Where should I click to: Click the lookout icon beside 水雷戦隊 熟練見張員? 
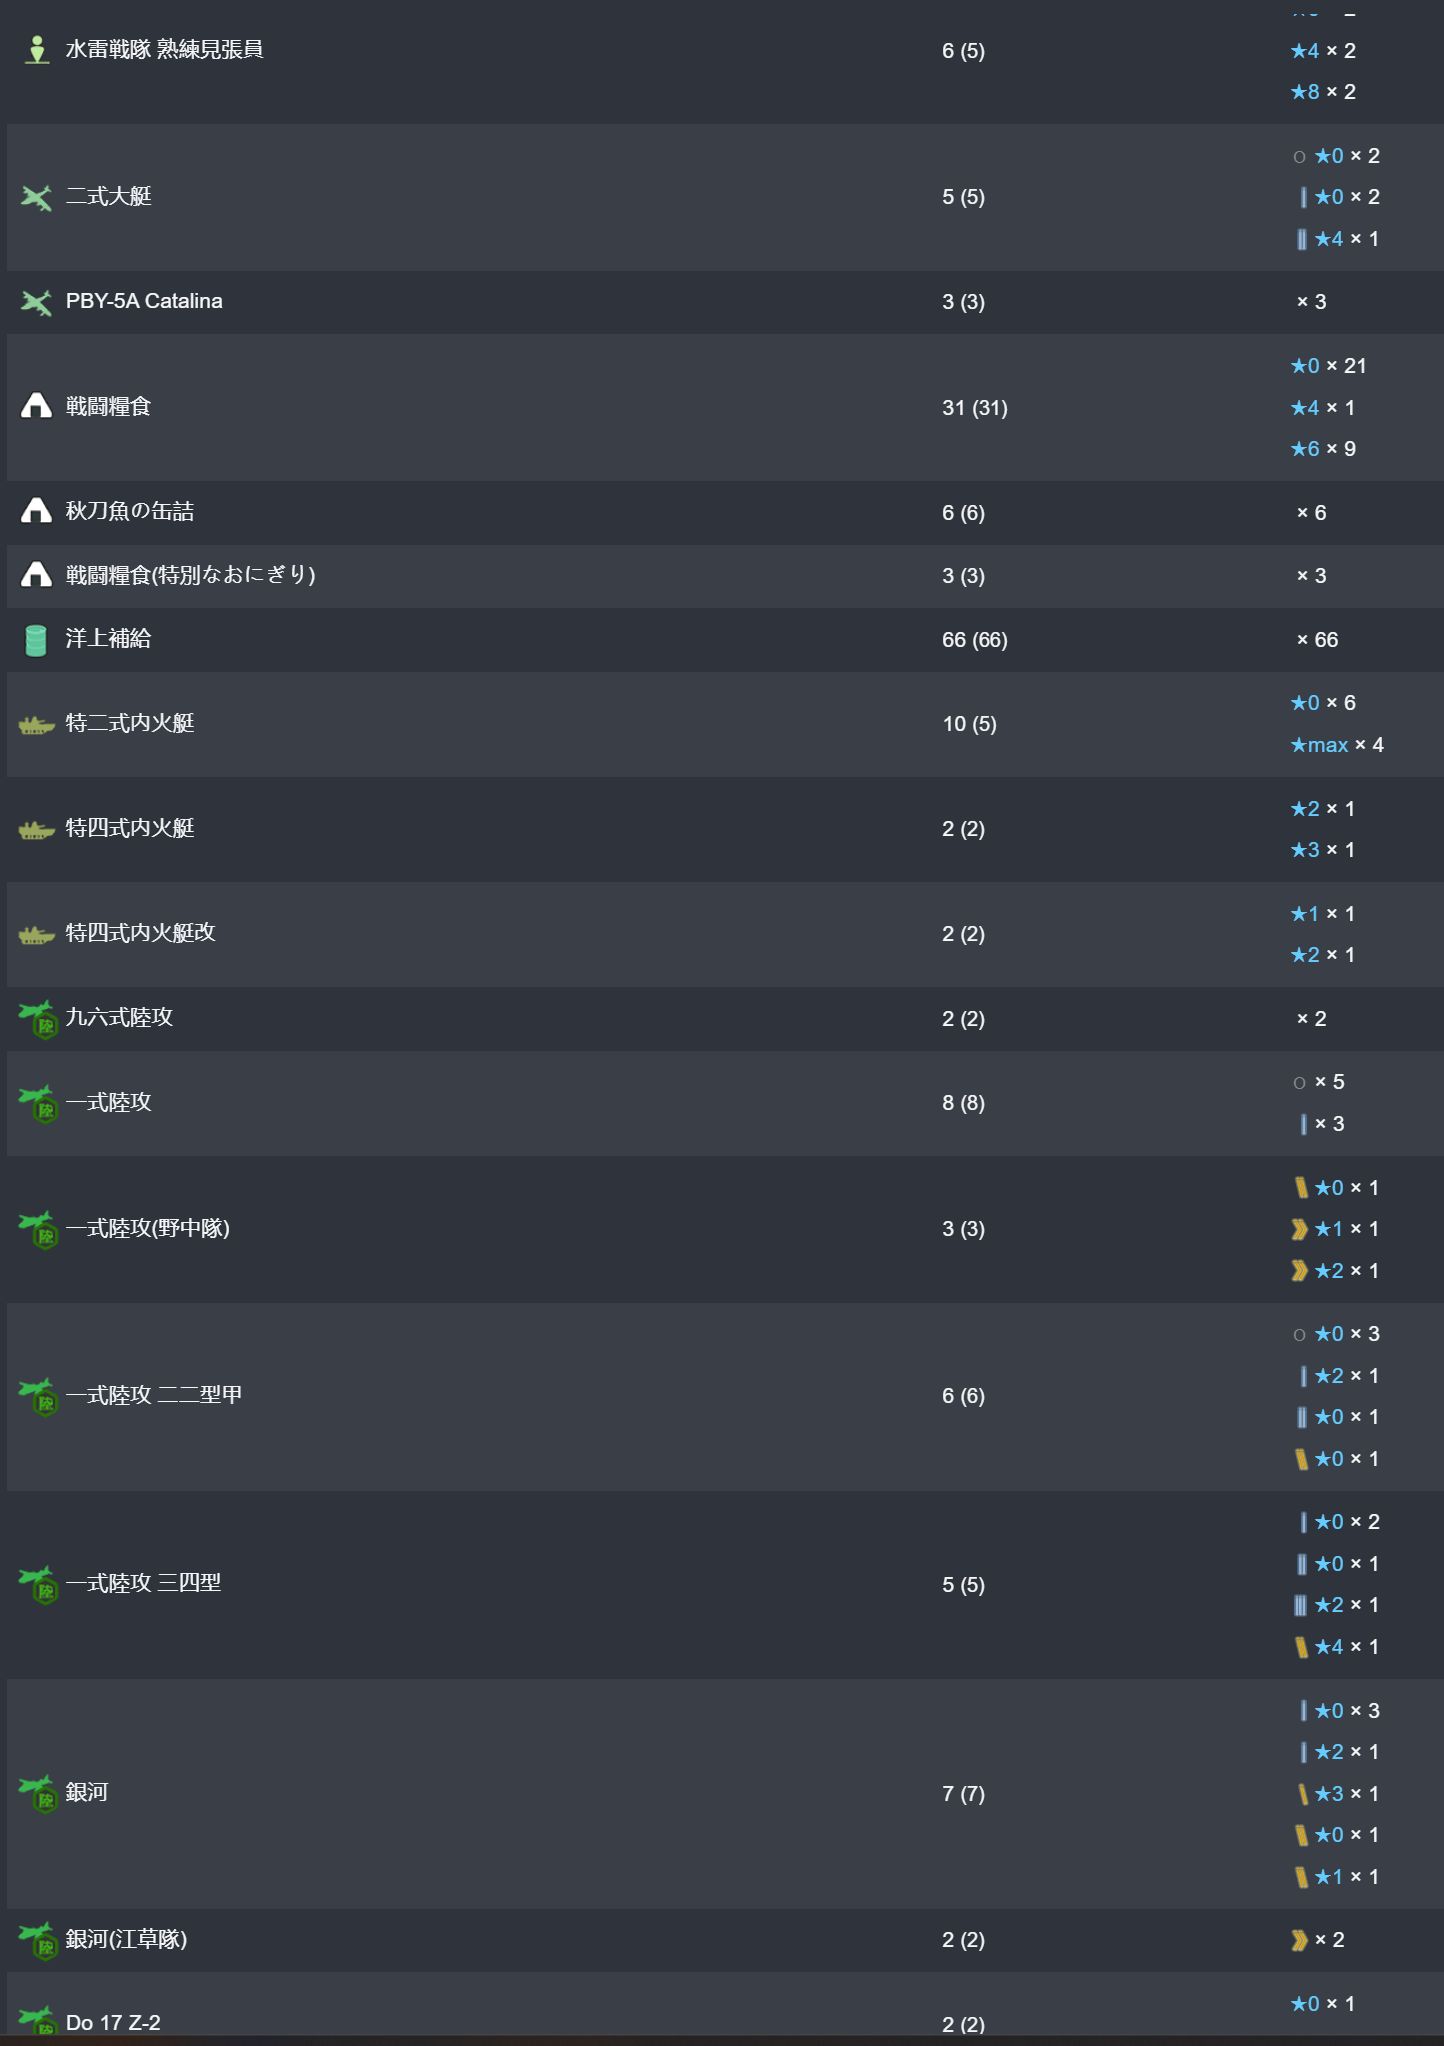[37, 50]
